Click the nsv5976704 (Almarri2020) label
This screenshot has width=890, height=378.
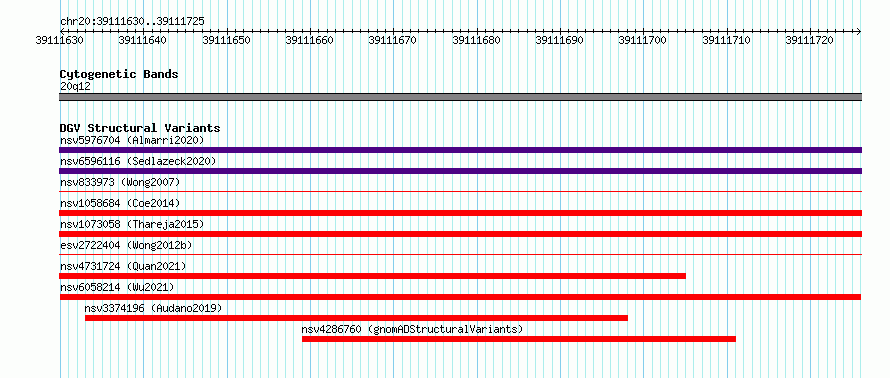pyautogui.click(x=132, y=140)
